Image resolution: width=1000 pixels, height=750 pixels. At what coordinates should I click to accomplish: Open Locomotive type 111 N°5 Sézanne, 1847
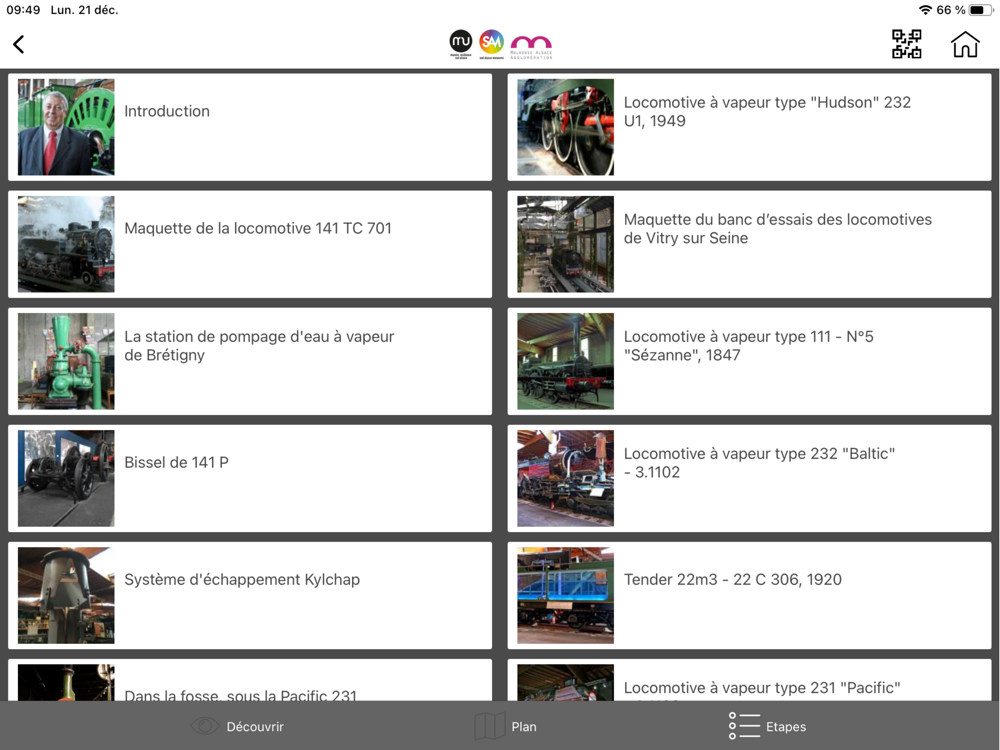coord(749,361)
